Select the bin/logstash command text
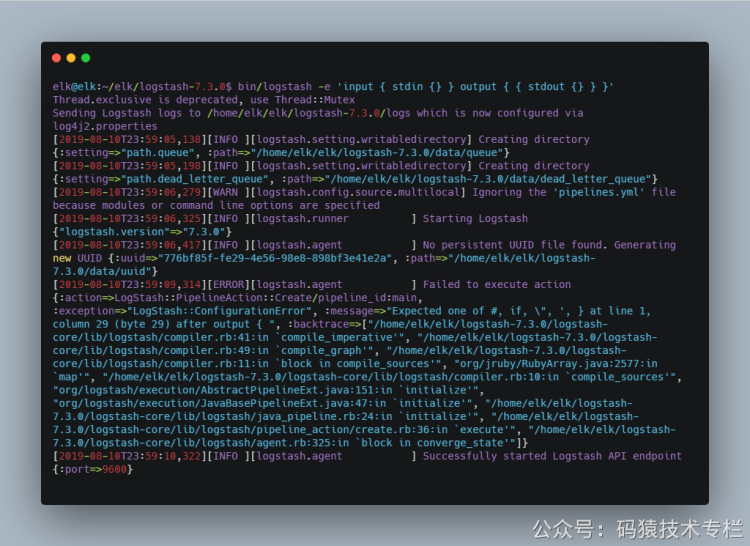750x546 pixels. click(275, 87)
